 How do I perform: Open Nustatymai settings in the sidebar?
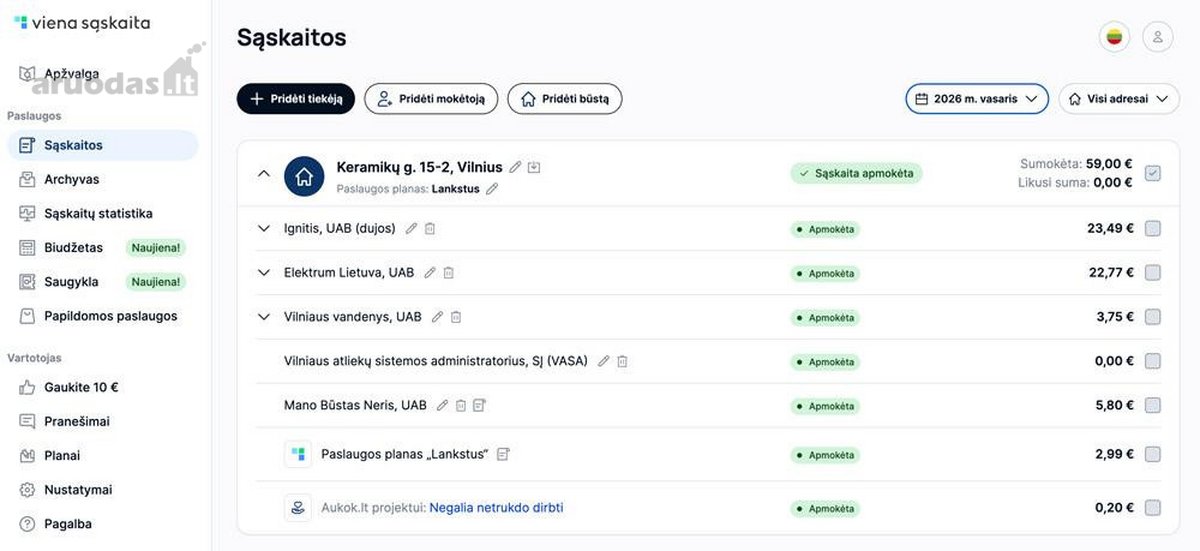(102, 490)
